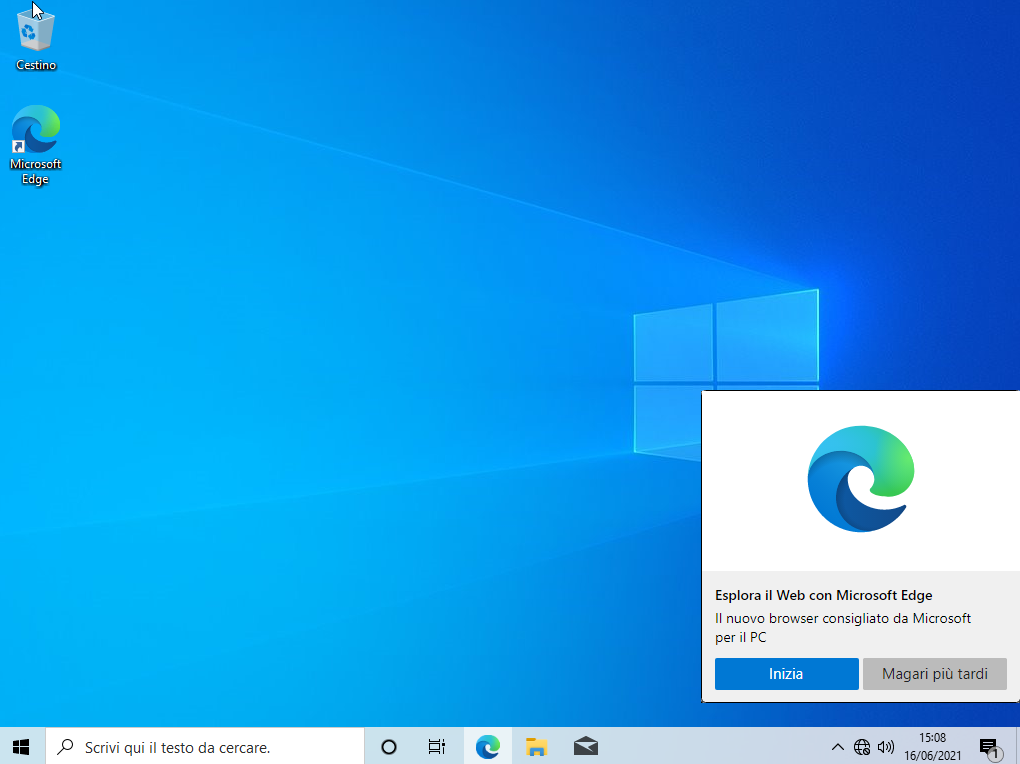This screenshot has width=1020, height=764.
Task: Launch Microsoft Edge from the taskbar
Action: tap(487, 746)
